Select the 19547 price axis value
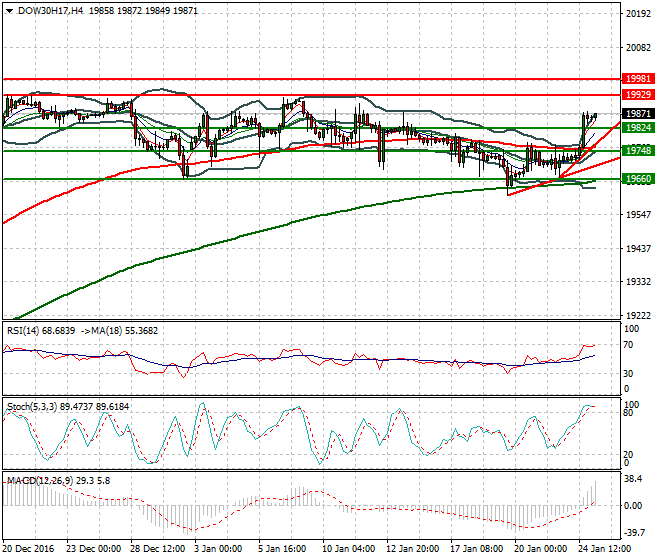 [x=638, y=215]
